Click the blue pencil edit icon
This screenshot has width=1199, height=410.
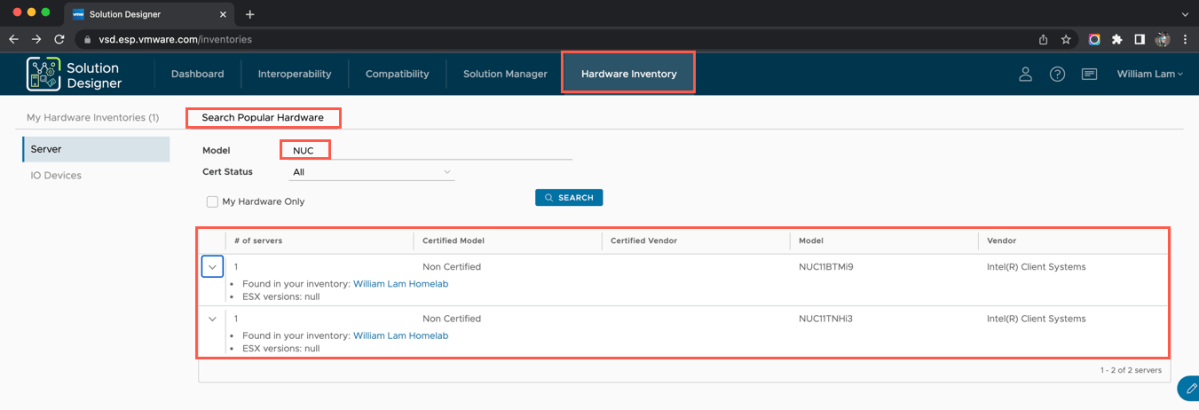(x=1189, y=388)
